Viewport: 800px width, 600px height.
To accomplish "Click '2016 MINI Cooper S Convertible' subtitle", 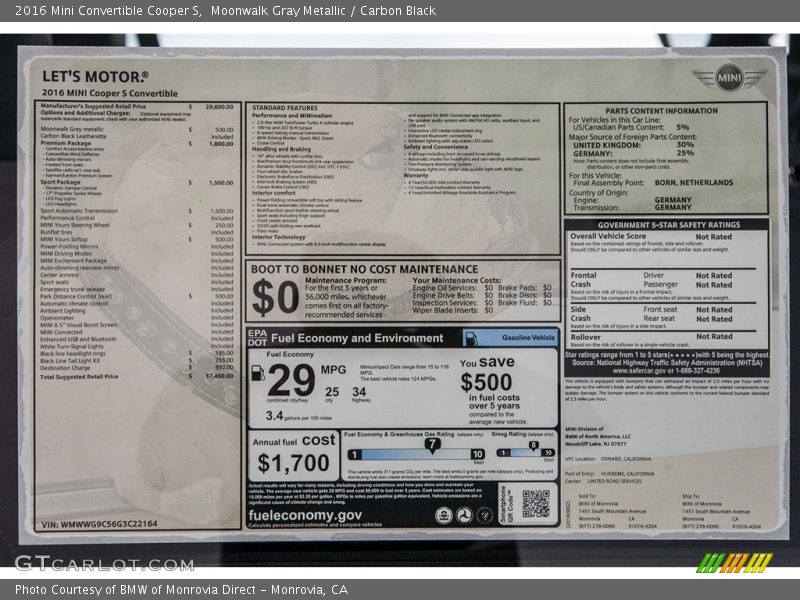I will click(110, 93).
